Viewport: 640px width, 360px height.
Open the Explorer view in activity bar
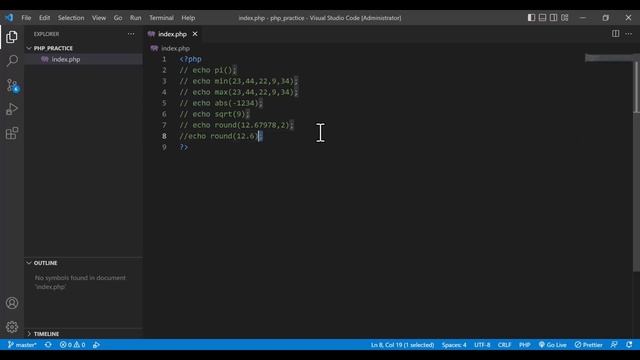[x=12, y=37]
